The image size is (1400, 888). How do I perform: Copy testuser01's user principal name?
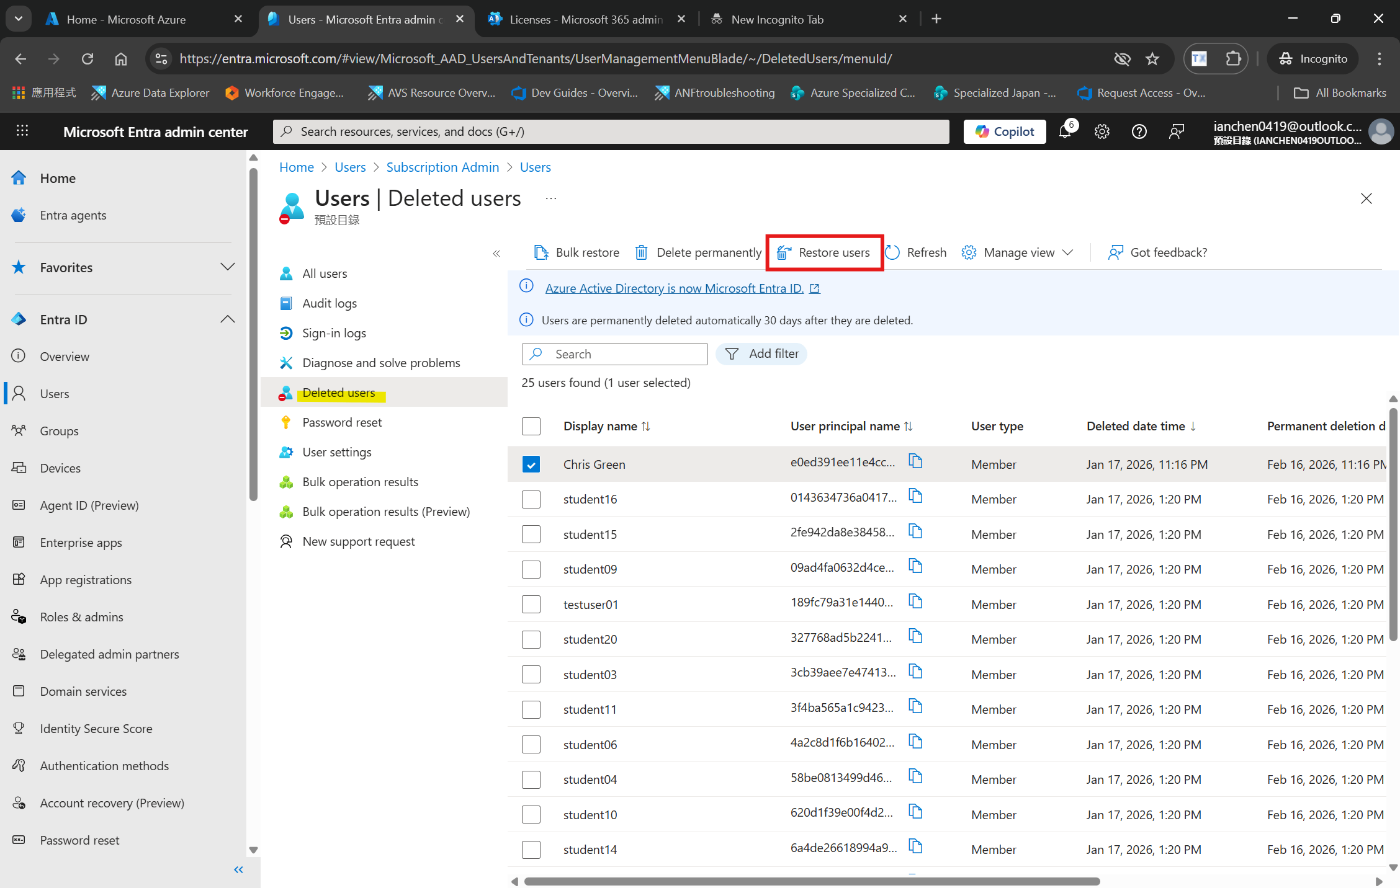[x=915, y=601]
